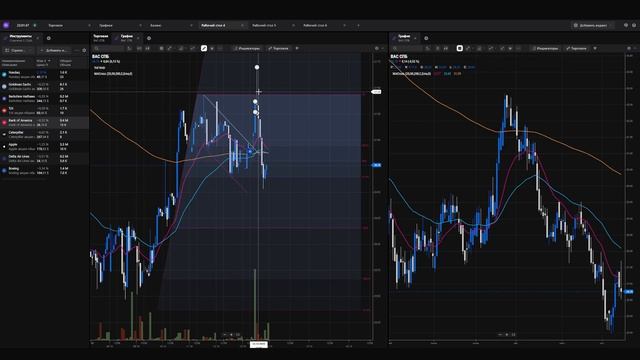Open notifications bell icon at top right
Image resolution: width=640 pixels, height=360 pixels.
point(626,25)
